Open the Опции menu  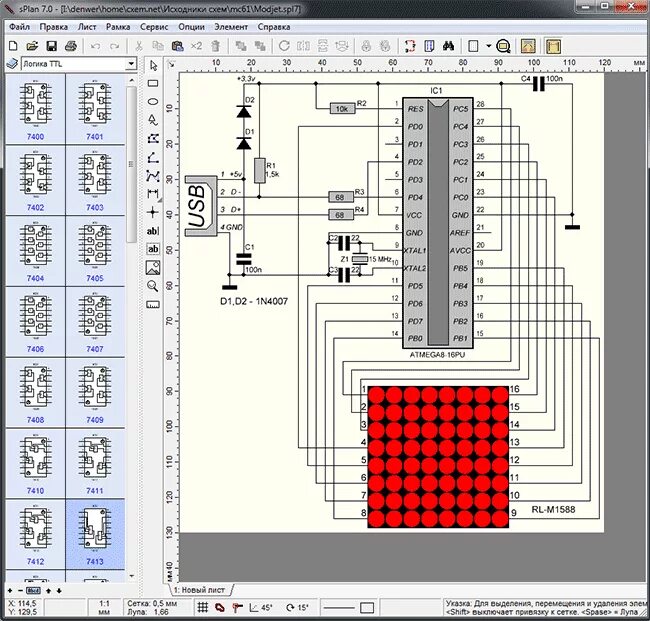(191, 27)
